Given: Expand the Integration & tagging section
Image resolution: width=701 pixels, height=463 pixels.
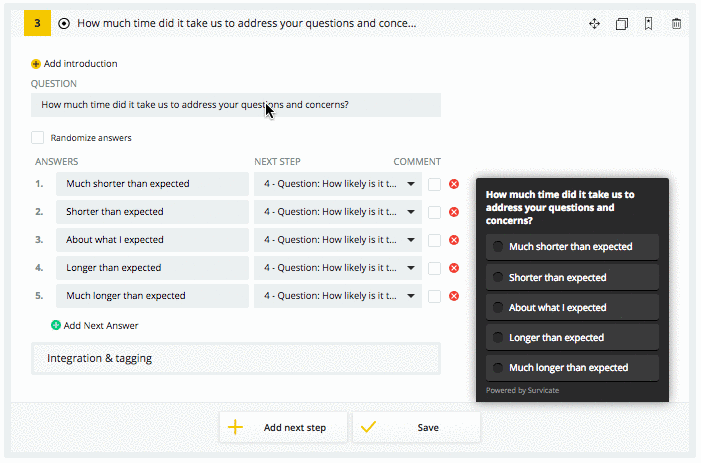Looking at the screenshot, I should (x=236, y=358).
